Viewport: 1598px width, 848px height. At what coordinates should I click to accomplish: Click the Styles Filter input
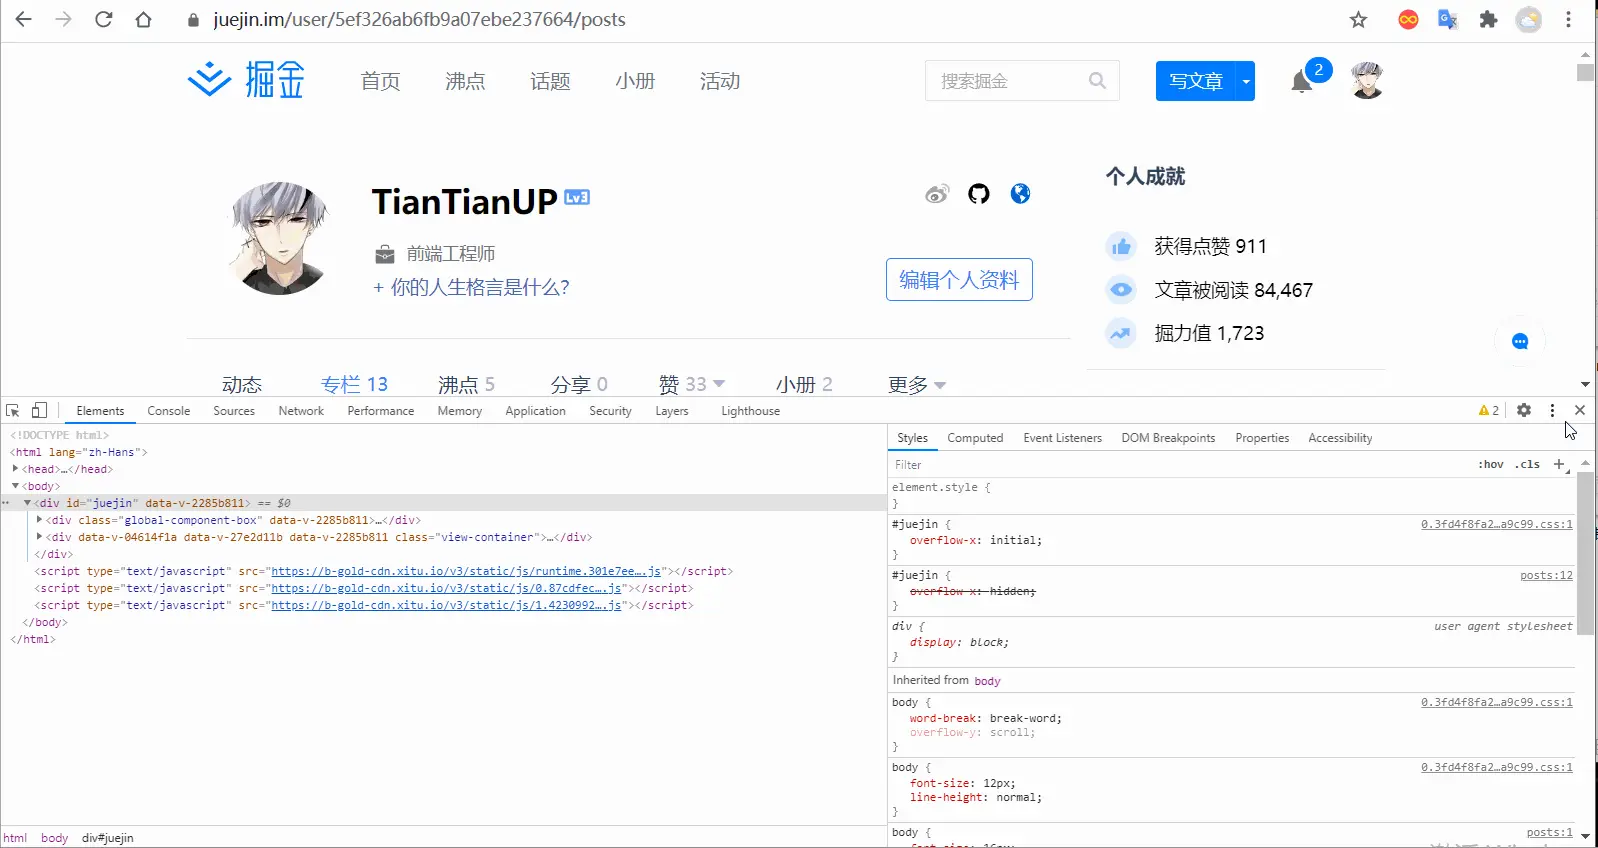pyautogui.click(x=1180, y=464)
